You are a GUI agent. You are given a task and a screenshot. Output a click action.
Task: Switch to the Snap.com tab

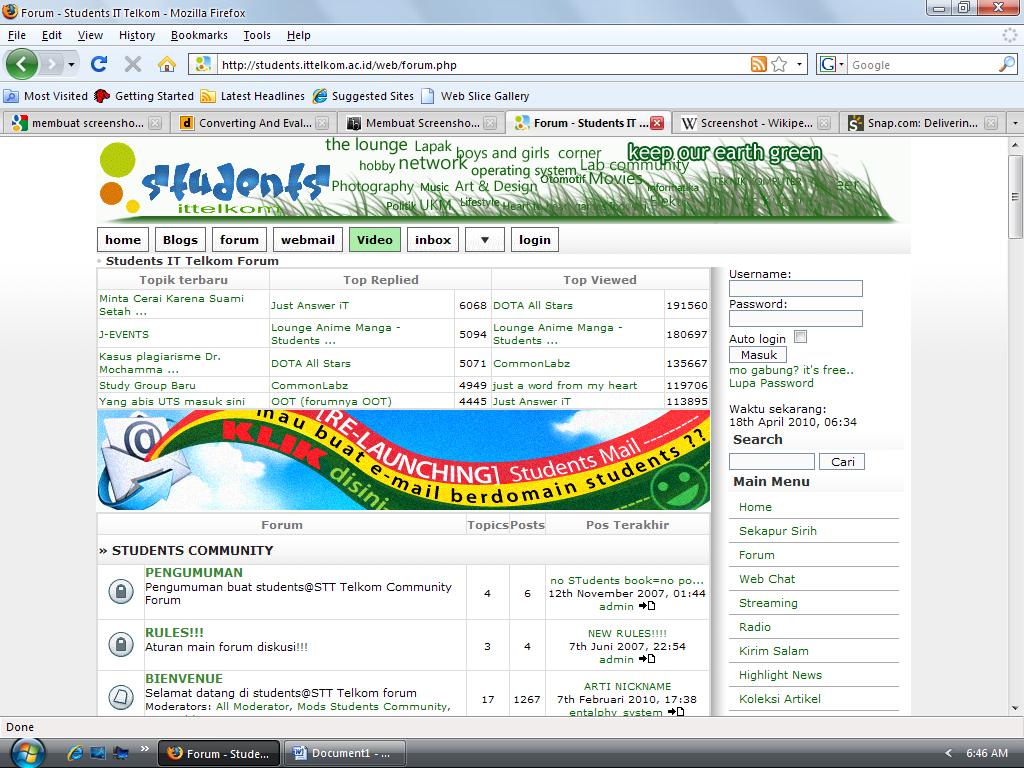click(x=921, y=123)
